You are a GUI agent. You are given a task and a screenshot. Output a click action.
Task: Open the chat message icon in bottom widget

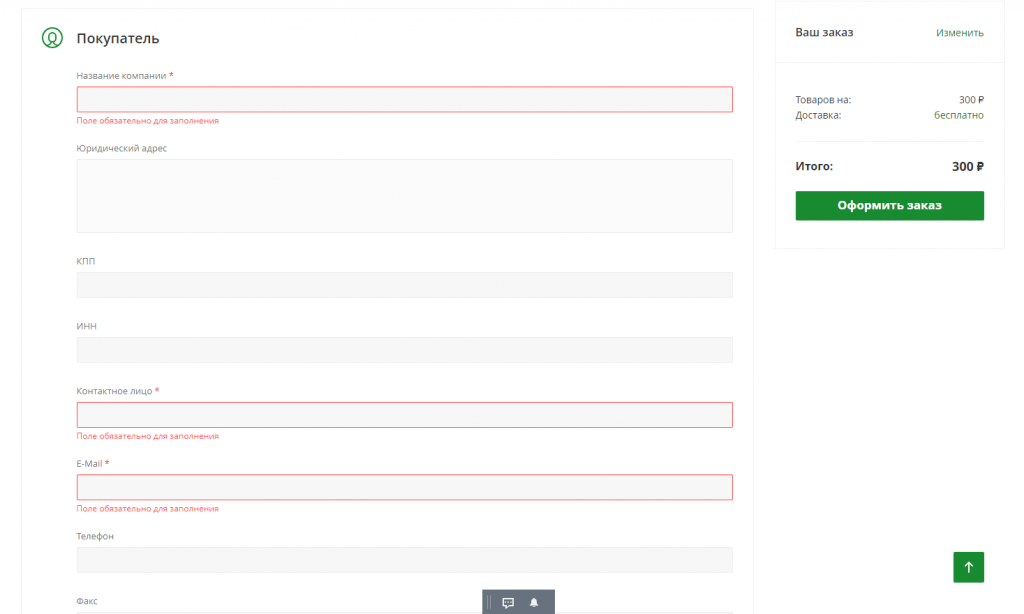[x=508, y=603]
